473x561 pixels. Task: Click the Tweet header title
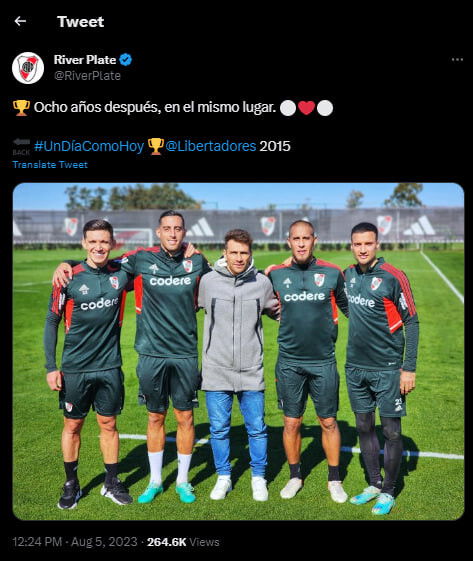(x=81, y=22)
